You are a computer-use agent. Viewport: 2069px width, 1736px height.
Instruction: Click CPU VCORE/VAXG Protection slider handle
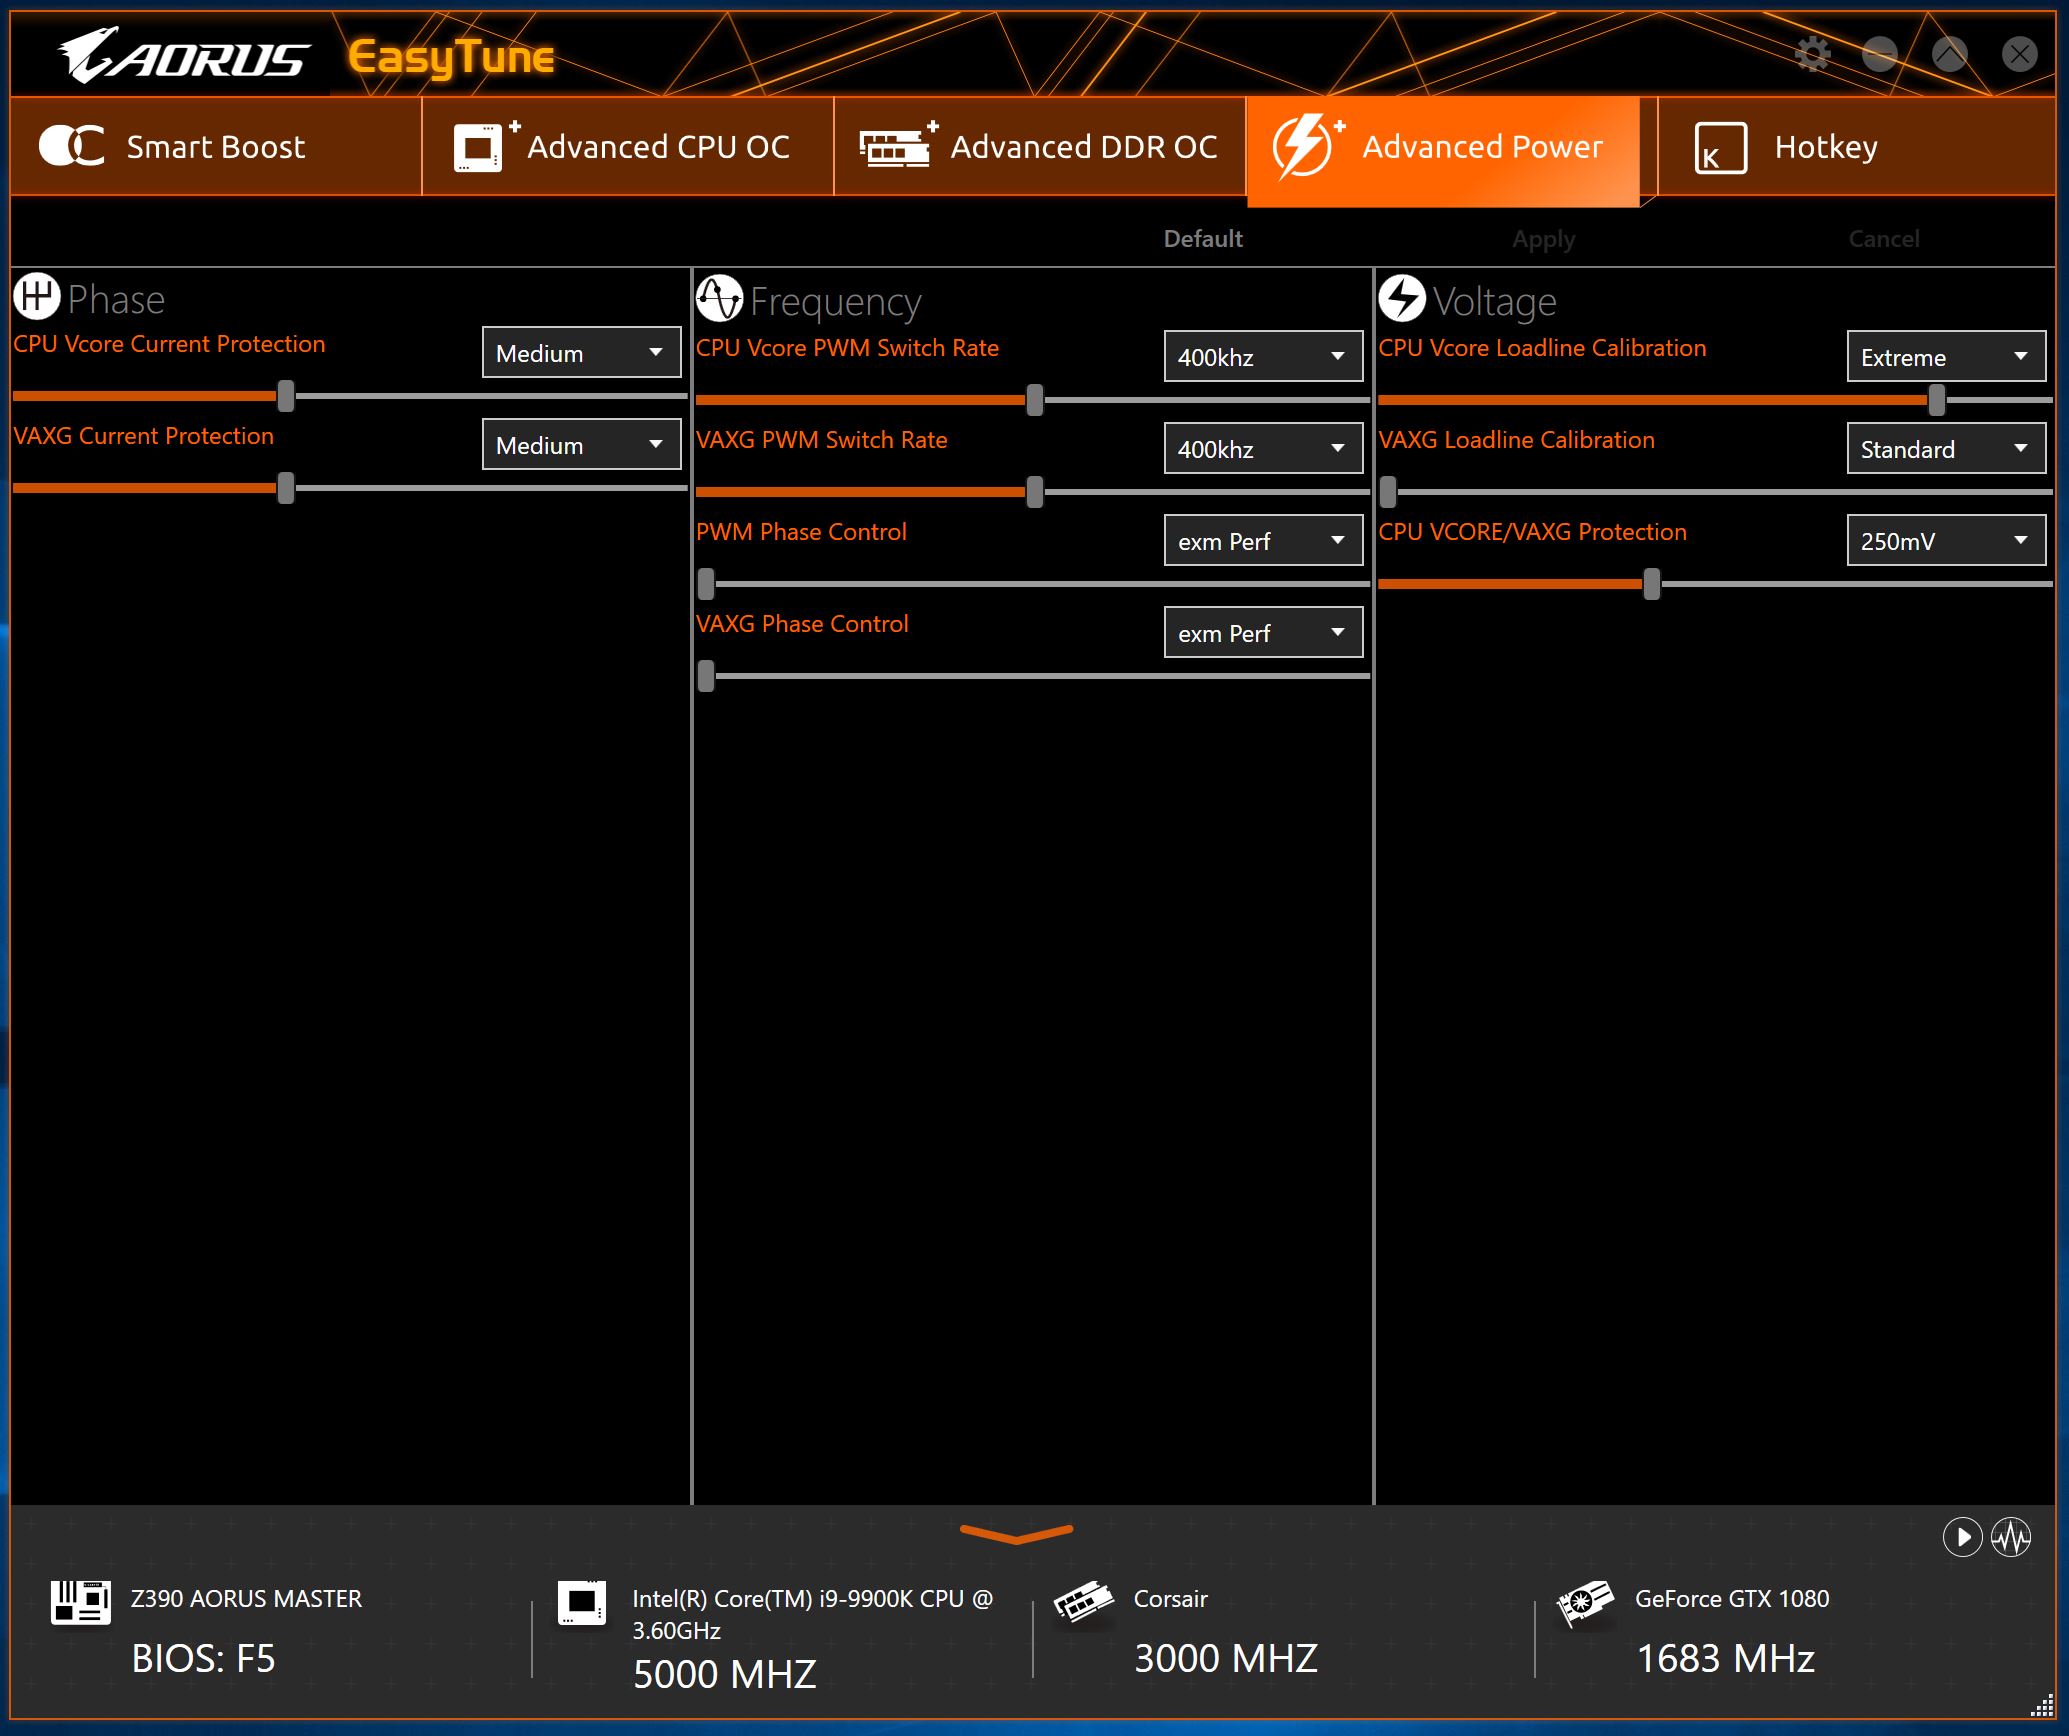coord(1652,584)
